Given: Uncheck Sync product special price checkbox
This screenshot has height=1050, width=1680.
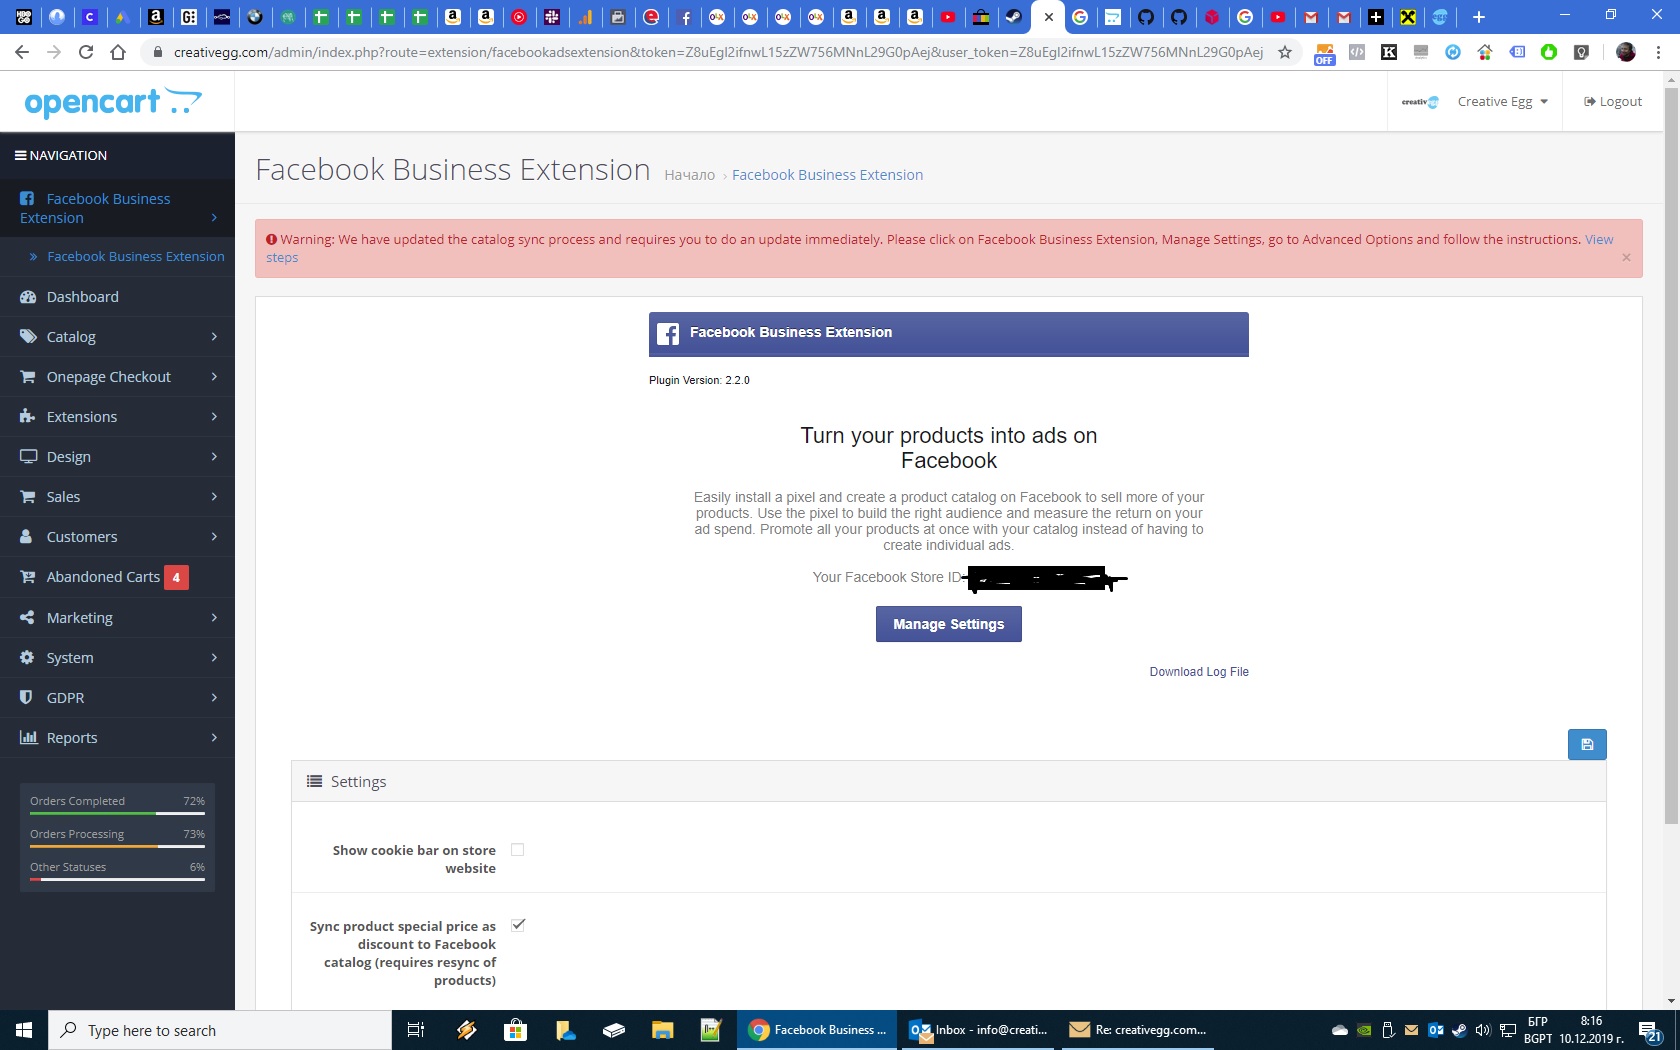Looking at the screenshot, I should coord(517,925).
